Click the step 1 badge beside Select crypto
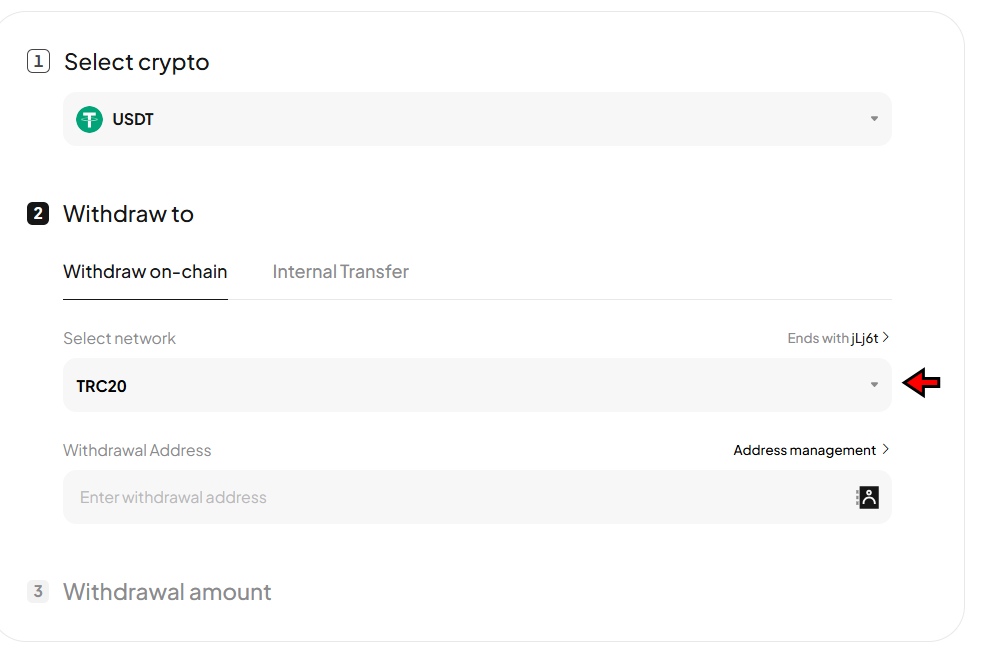The width and height of the screenshot is (991, 651). click(38, 61)
